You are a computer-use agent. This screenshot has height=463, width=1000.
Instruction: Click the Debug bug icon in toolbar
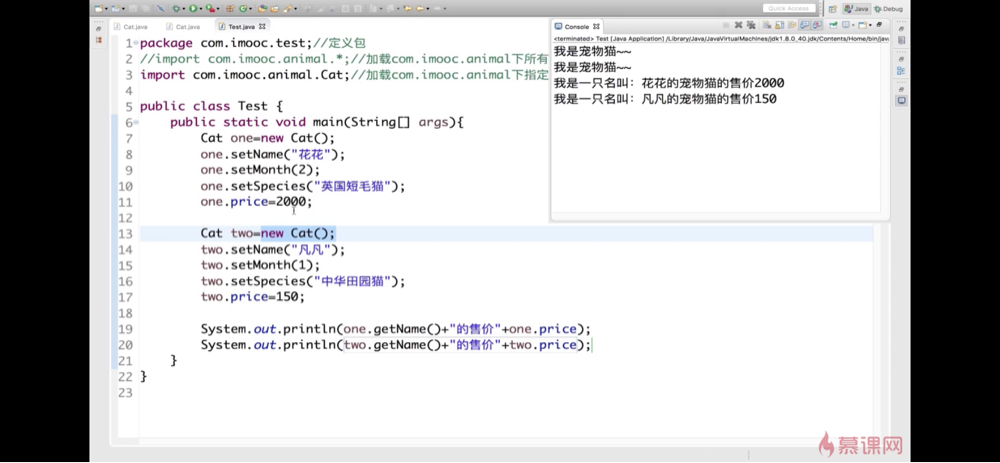176,9
